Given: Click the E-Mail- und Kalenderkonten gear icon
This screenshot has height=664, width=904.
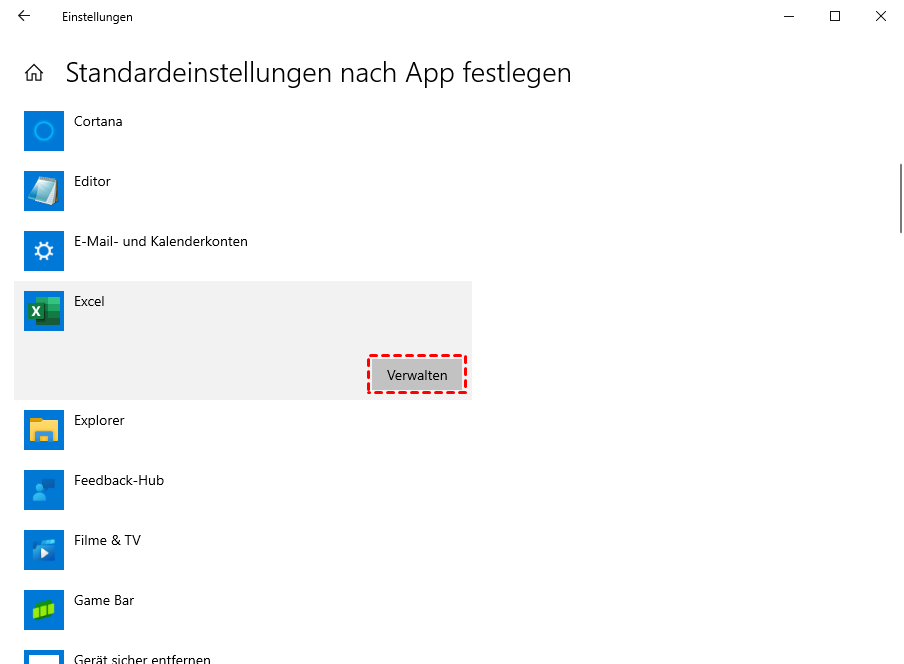Looking at the screenshot, I should coord(44,251).
